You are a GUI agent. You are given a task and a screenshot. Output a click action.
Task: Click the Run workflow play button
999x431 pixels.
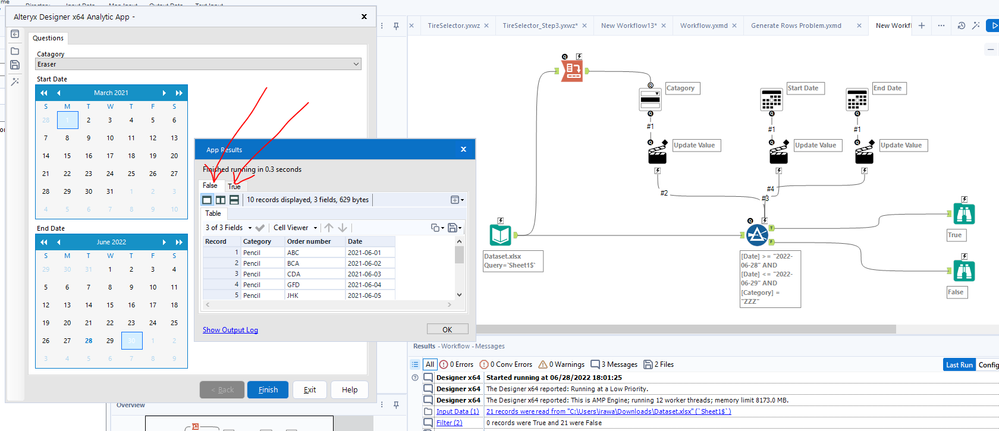[993, 26]
